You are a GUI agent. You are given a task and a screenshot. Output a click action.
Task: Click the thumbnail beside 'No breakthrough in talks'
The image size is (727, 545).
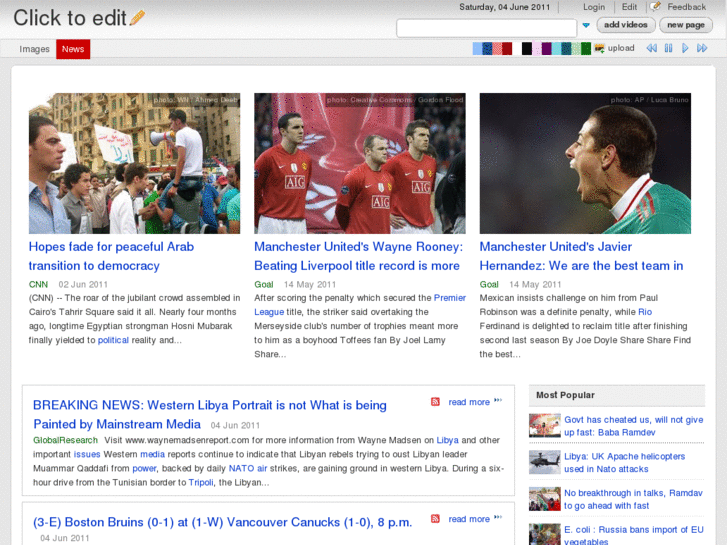pos(544,499)
